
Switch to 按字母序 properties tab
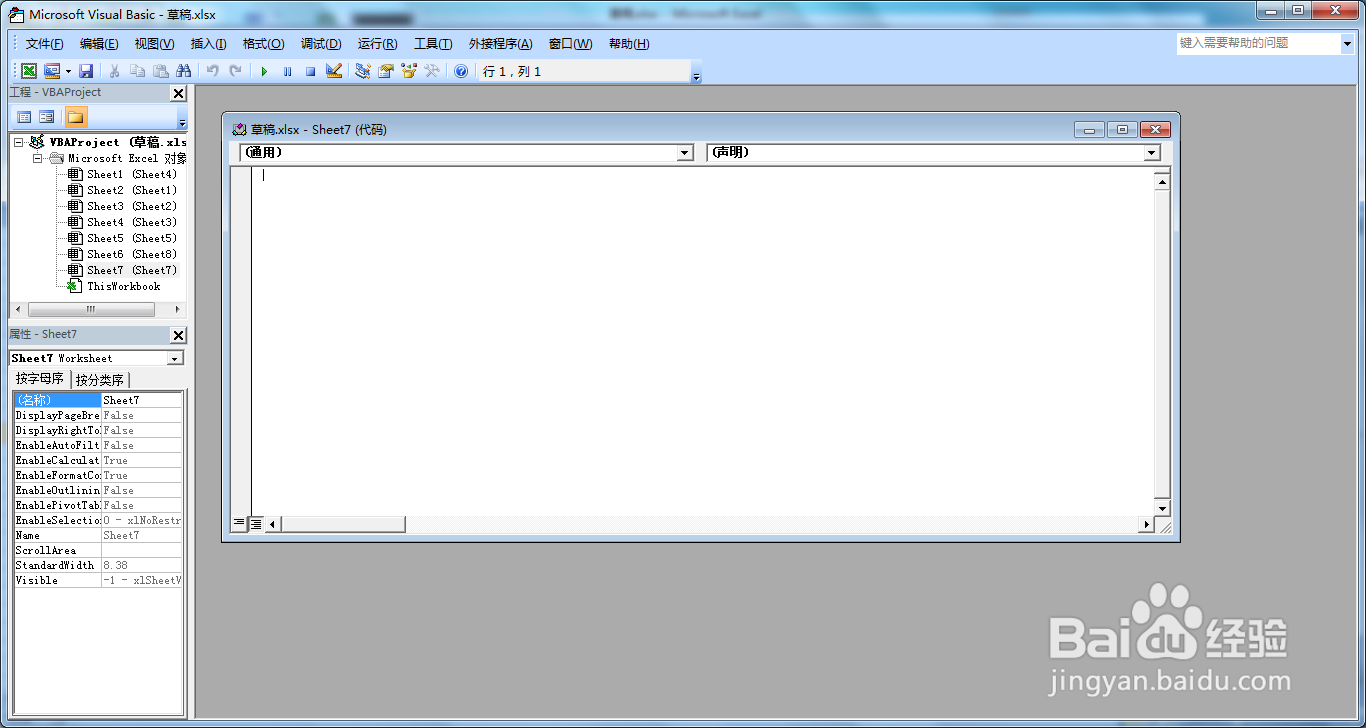(40, 379)
